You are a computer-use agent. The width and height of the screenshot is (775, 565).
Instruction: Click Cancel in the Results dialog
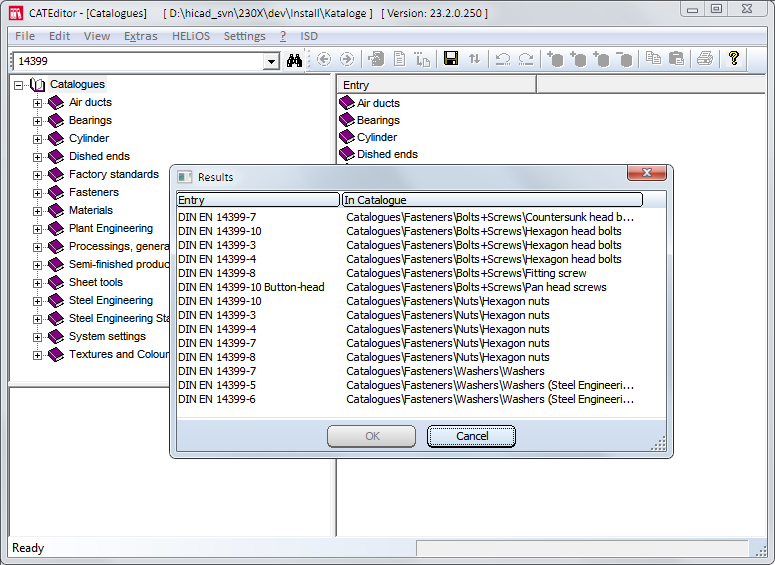(472, 436)
